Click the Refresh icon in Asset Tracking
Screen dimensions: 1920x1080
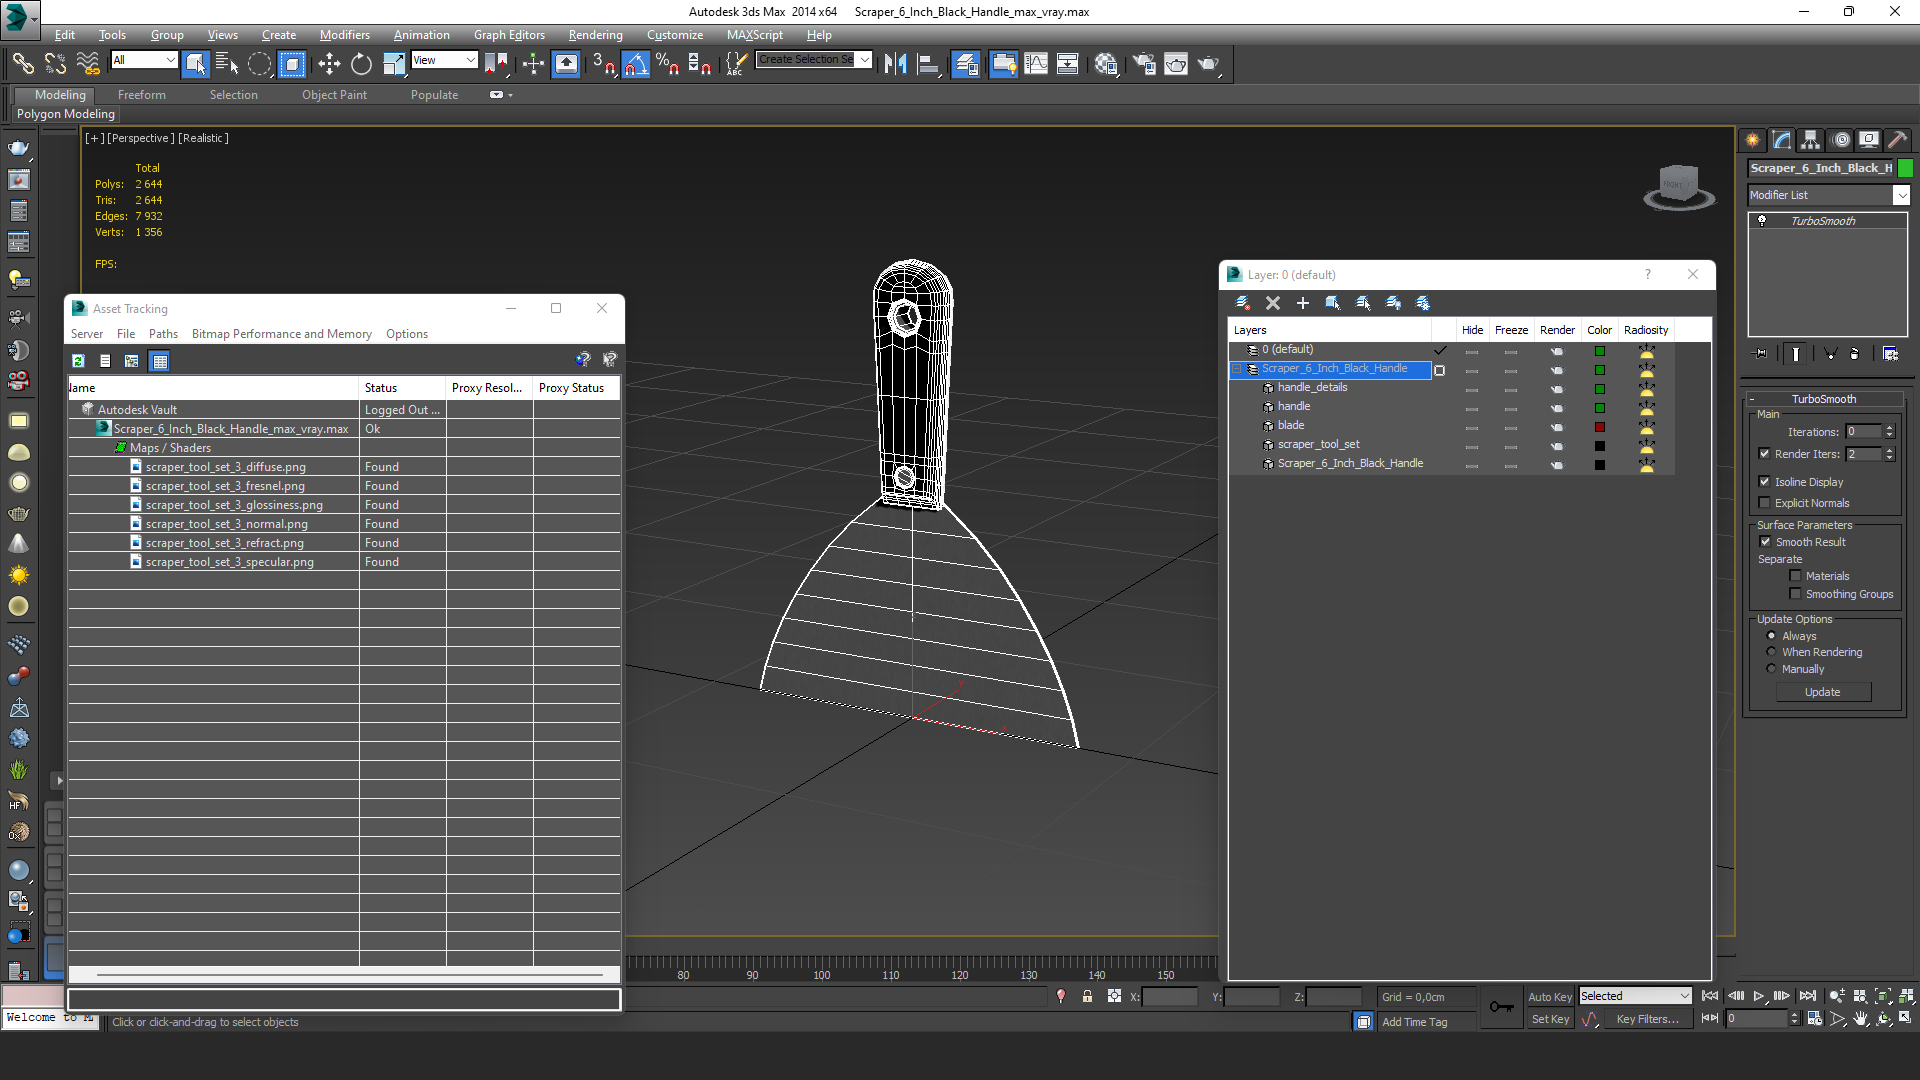click(78, 361)
